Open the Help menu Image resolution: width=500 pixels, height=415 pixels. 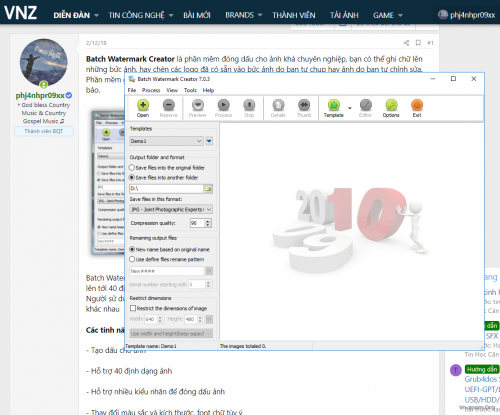point(208,90)
